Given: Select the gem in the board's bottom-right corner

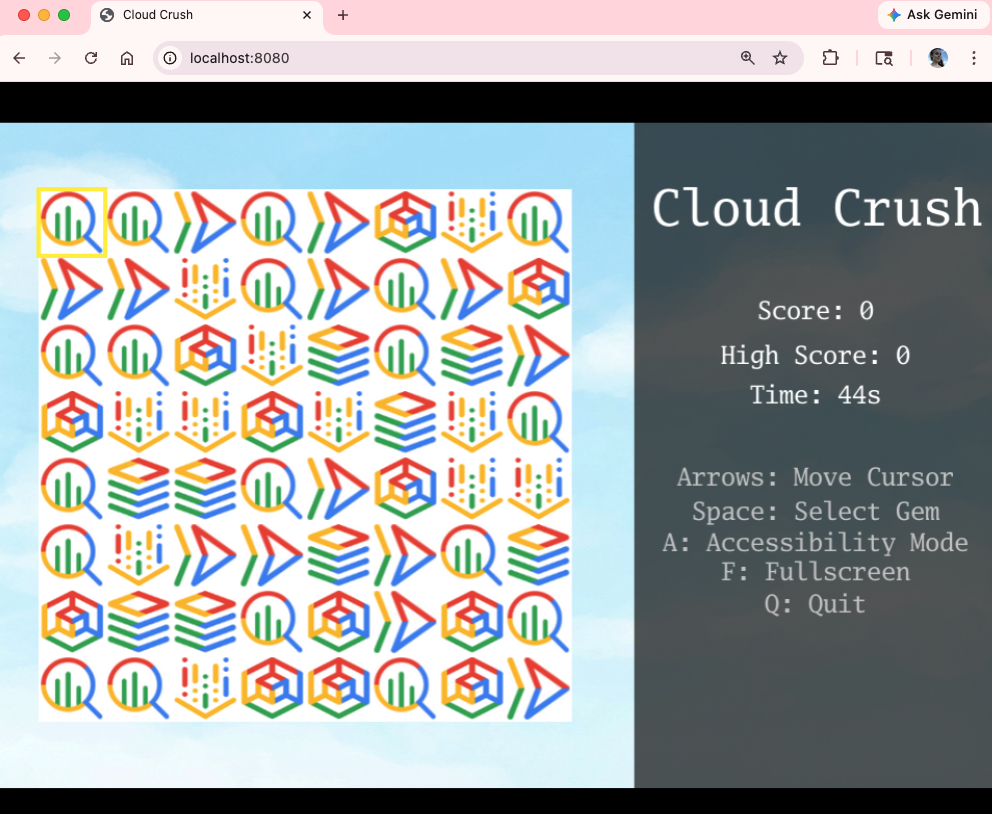Looking at the screenshot, I should pyautogui.click(x=538, y=688).
